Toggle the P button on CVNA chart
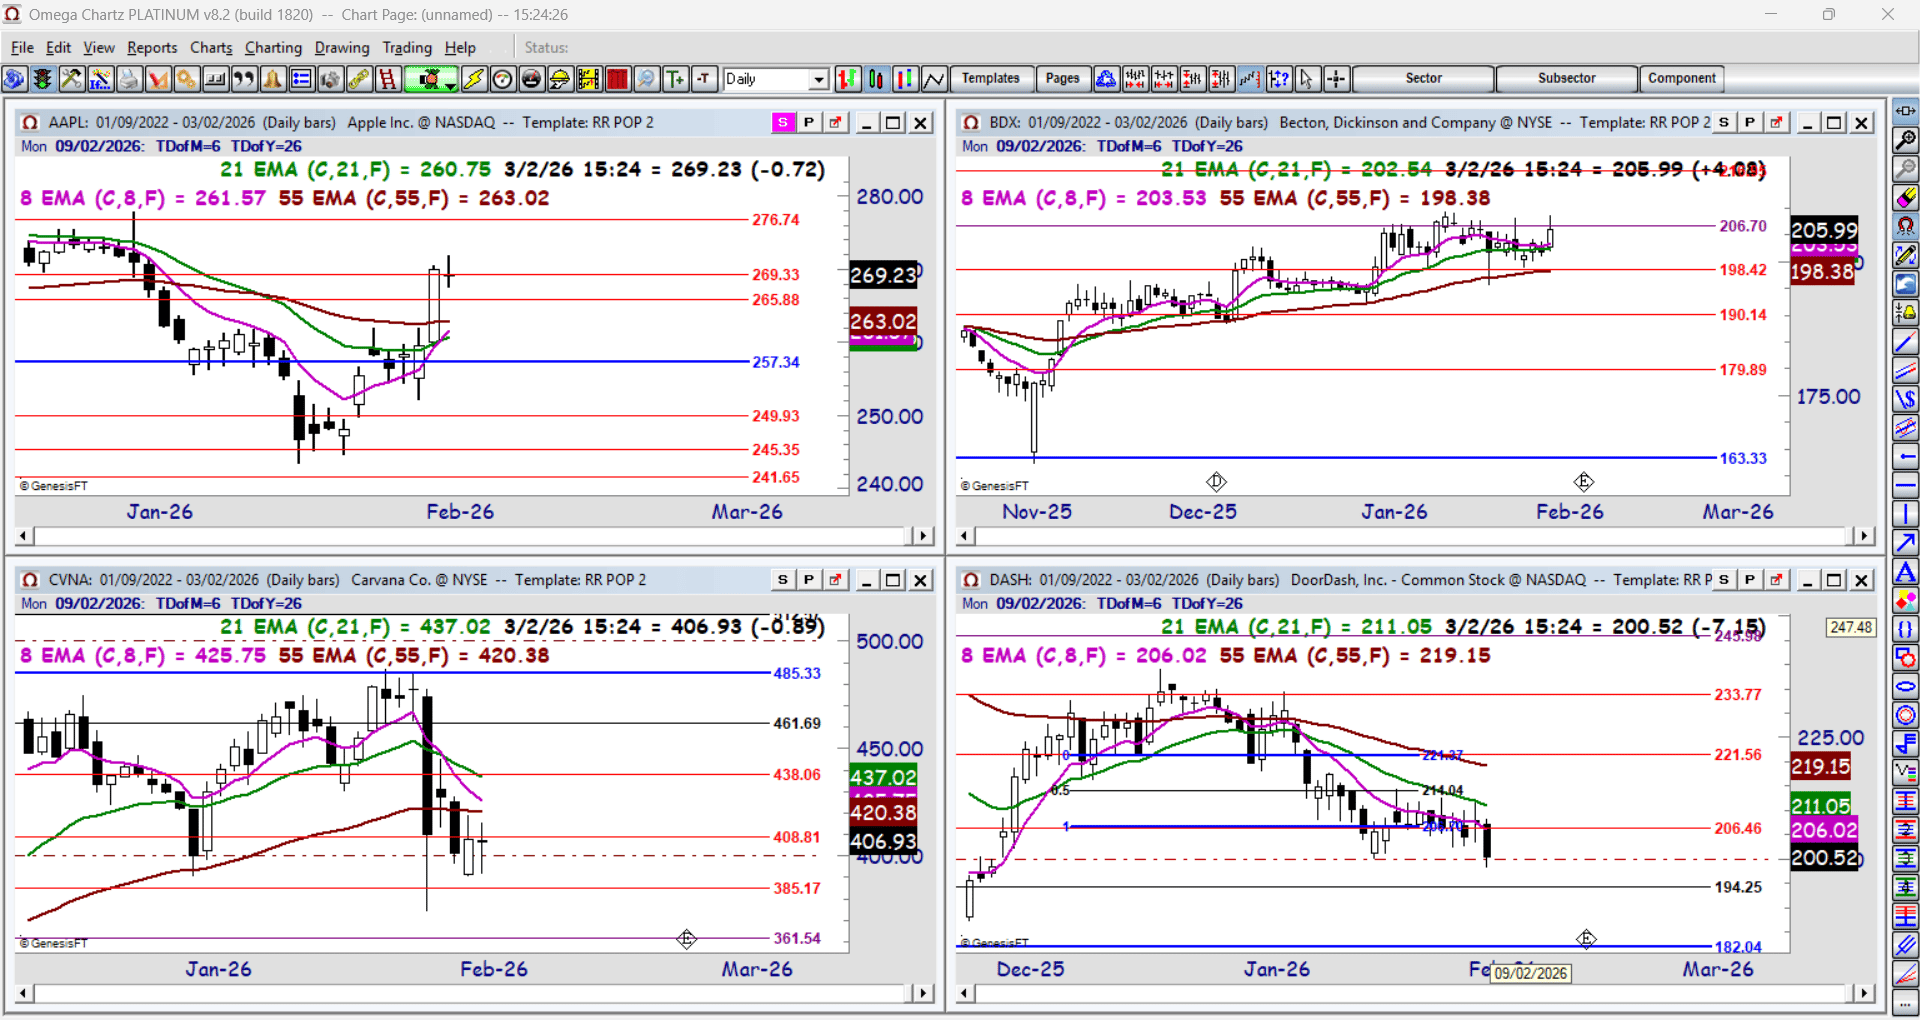 coord(809,580)
